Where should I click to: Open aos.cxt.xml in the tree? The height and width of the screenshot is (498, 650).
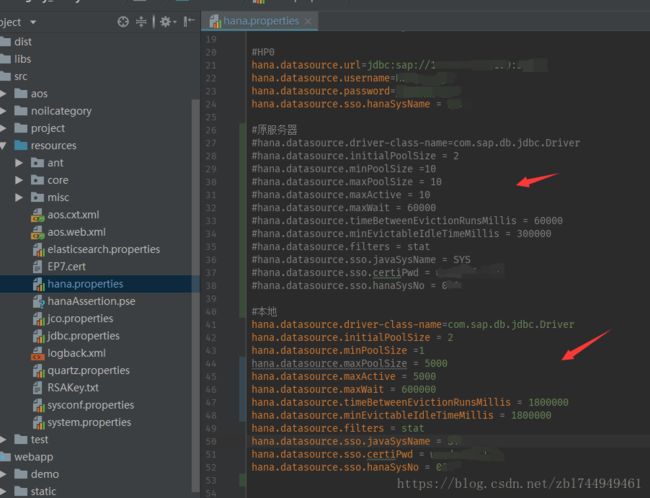pyautogui.click(x=73, y=215)
